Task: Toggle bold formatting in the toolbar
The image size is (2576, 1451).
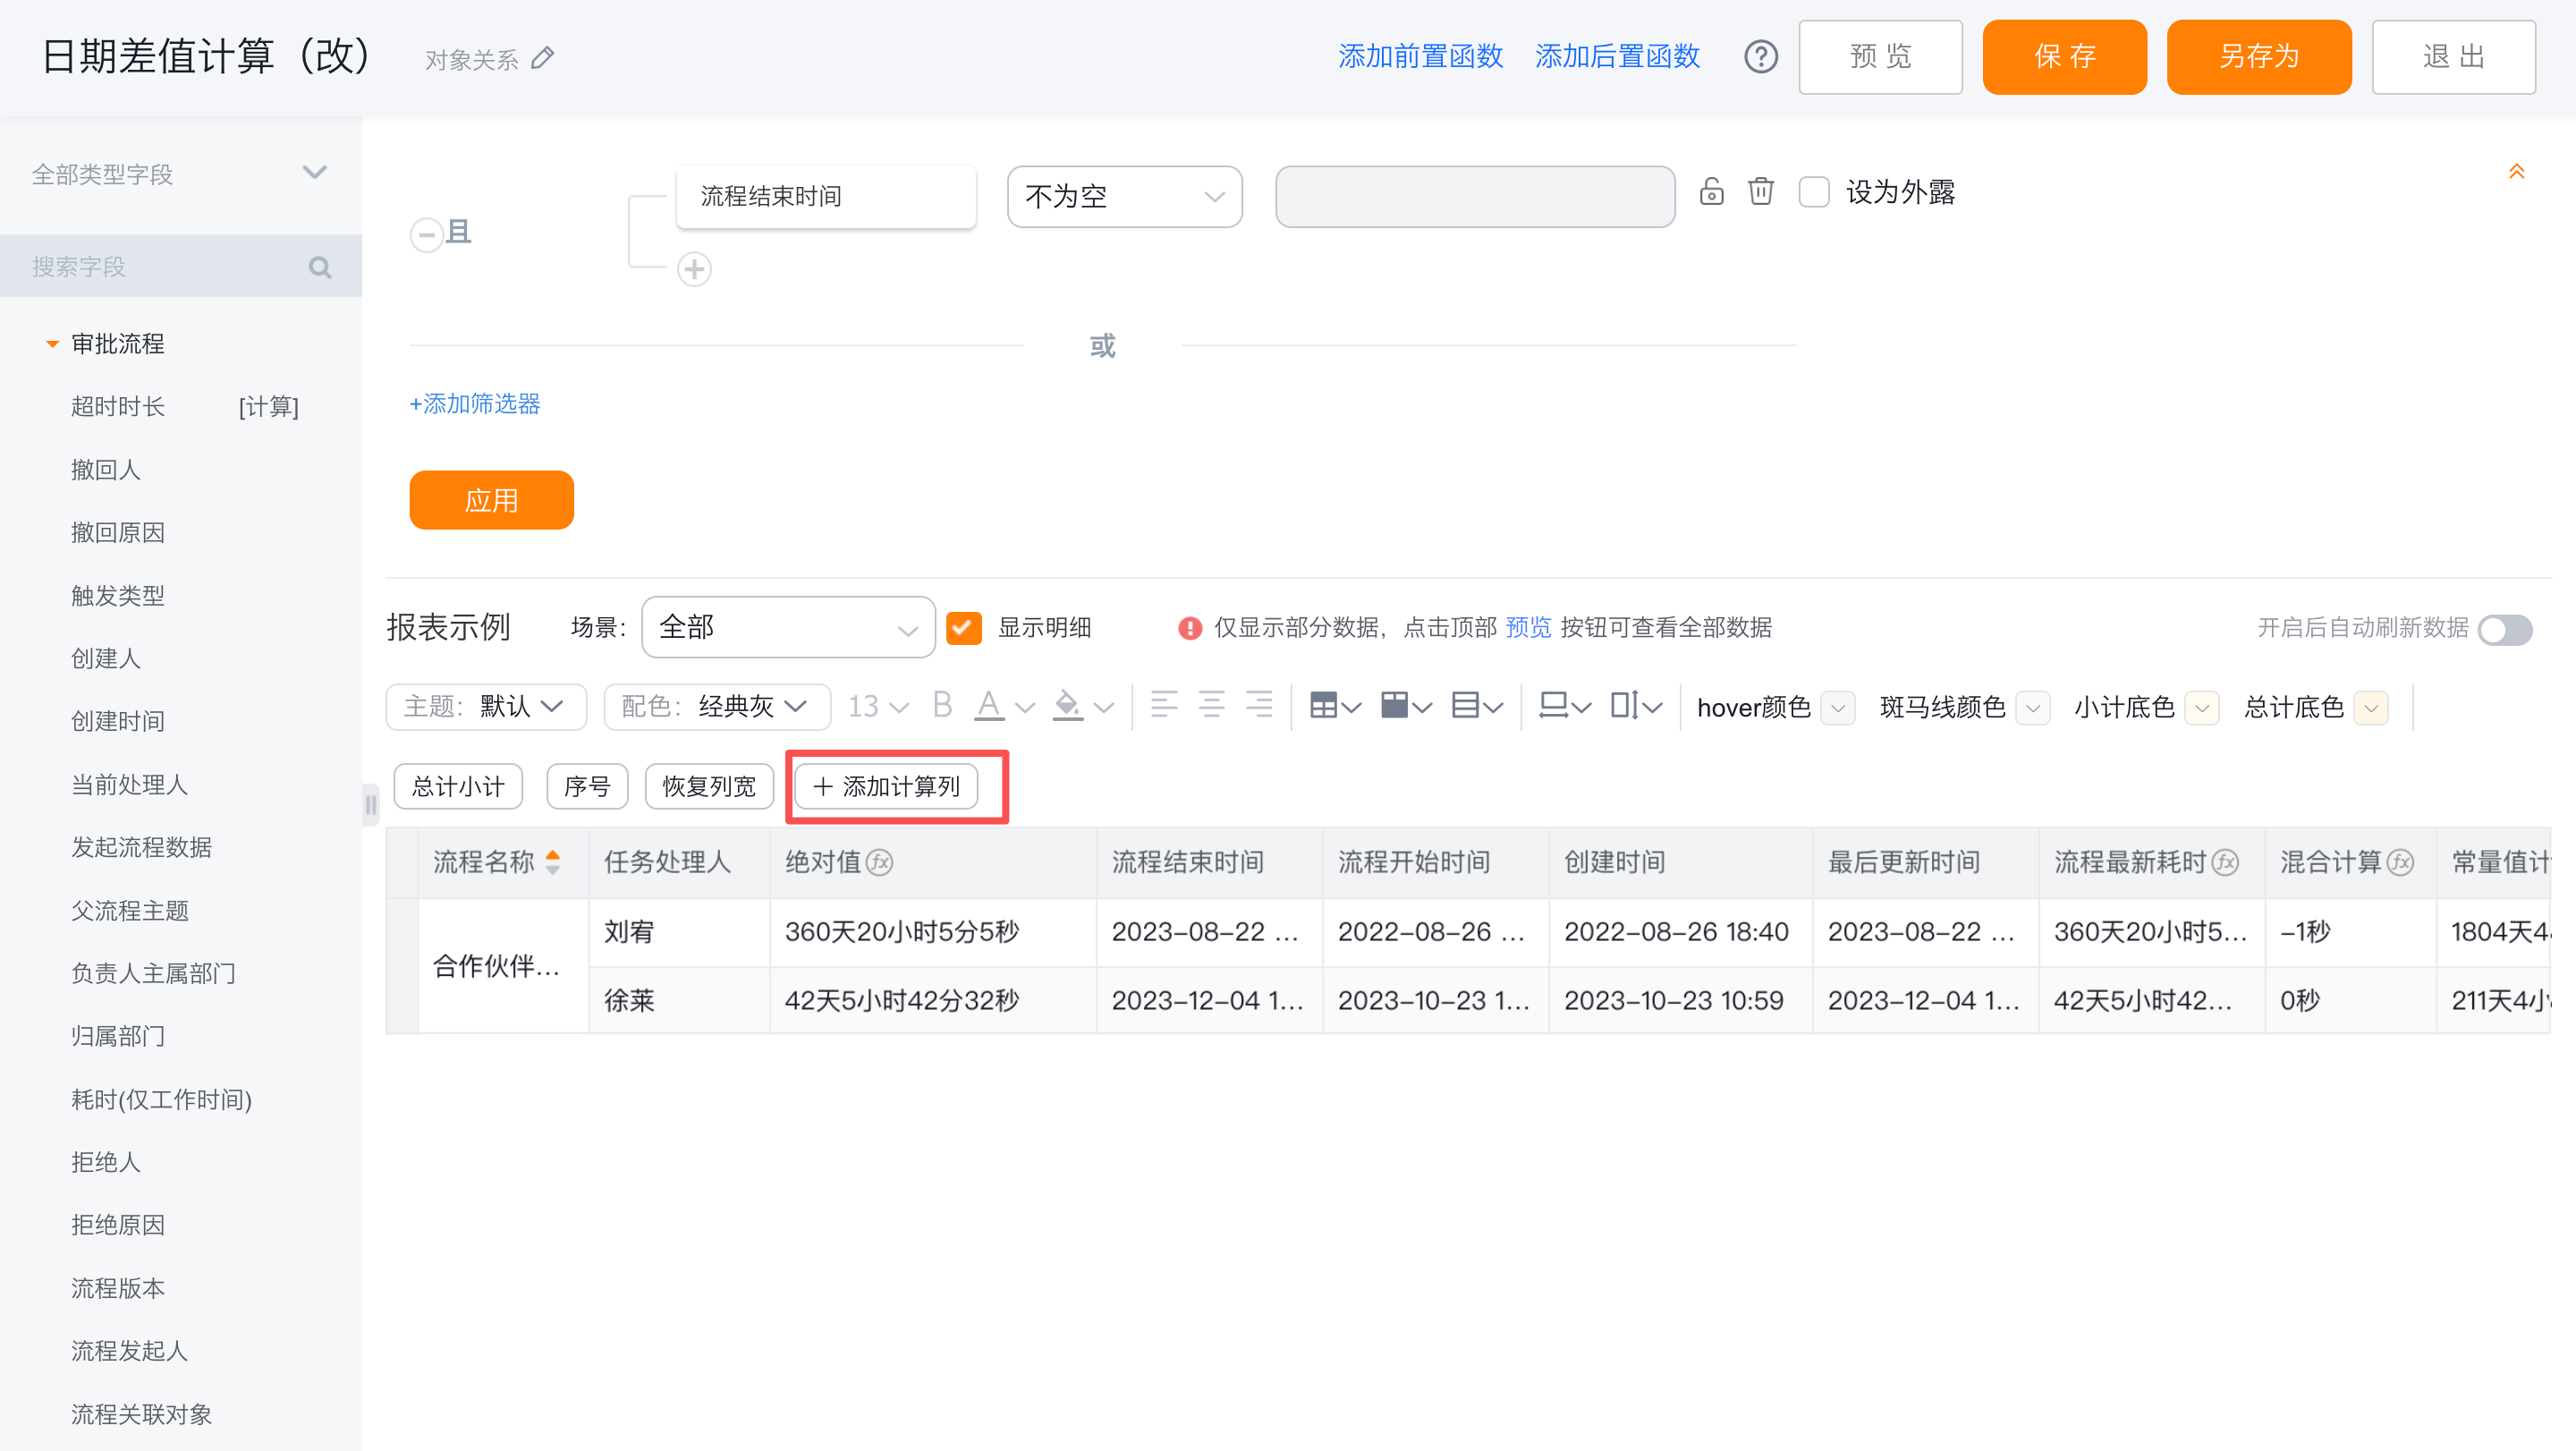Action: pos(941,706)
